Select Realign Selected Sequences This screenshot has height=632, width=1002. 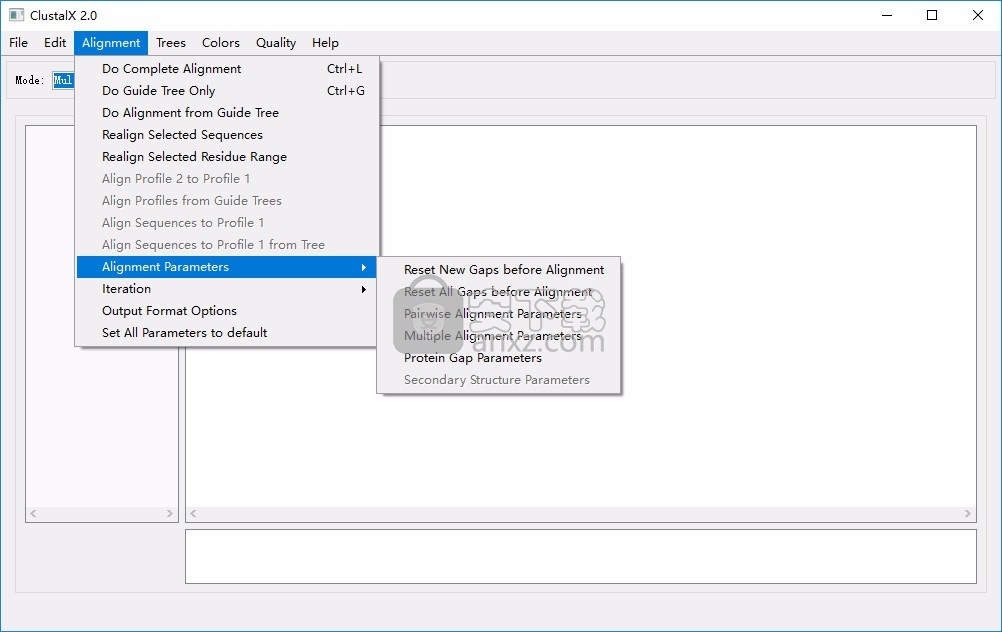coord(227,135)
